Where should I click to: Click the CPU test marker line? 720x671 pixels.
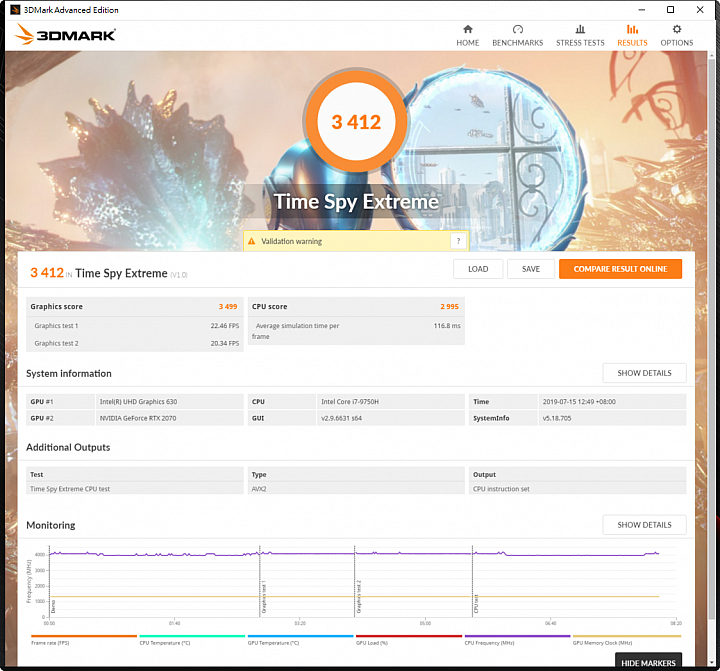click(472, 581)
